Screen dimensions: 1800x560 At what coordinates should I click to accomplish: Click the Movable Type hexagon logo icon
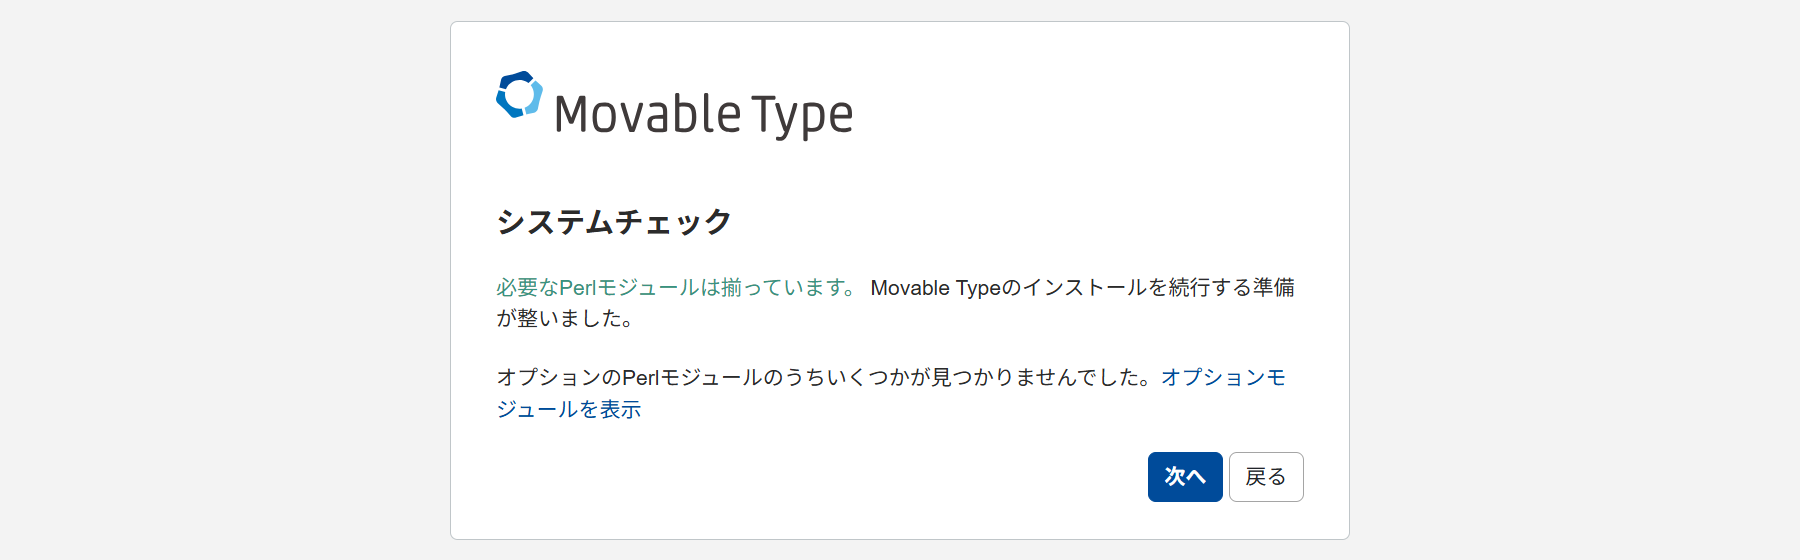point(519,95)
